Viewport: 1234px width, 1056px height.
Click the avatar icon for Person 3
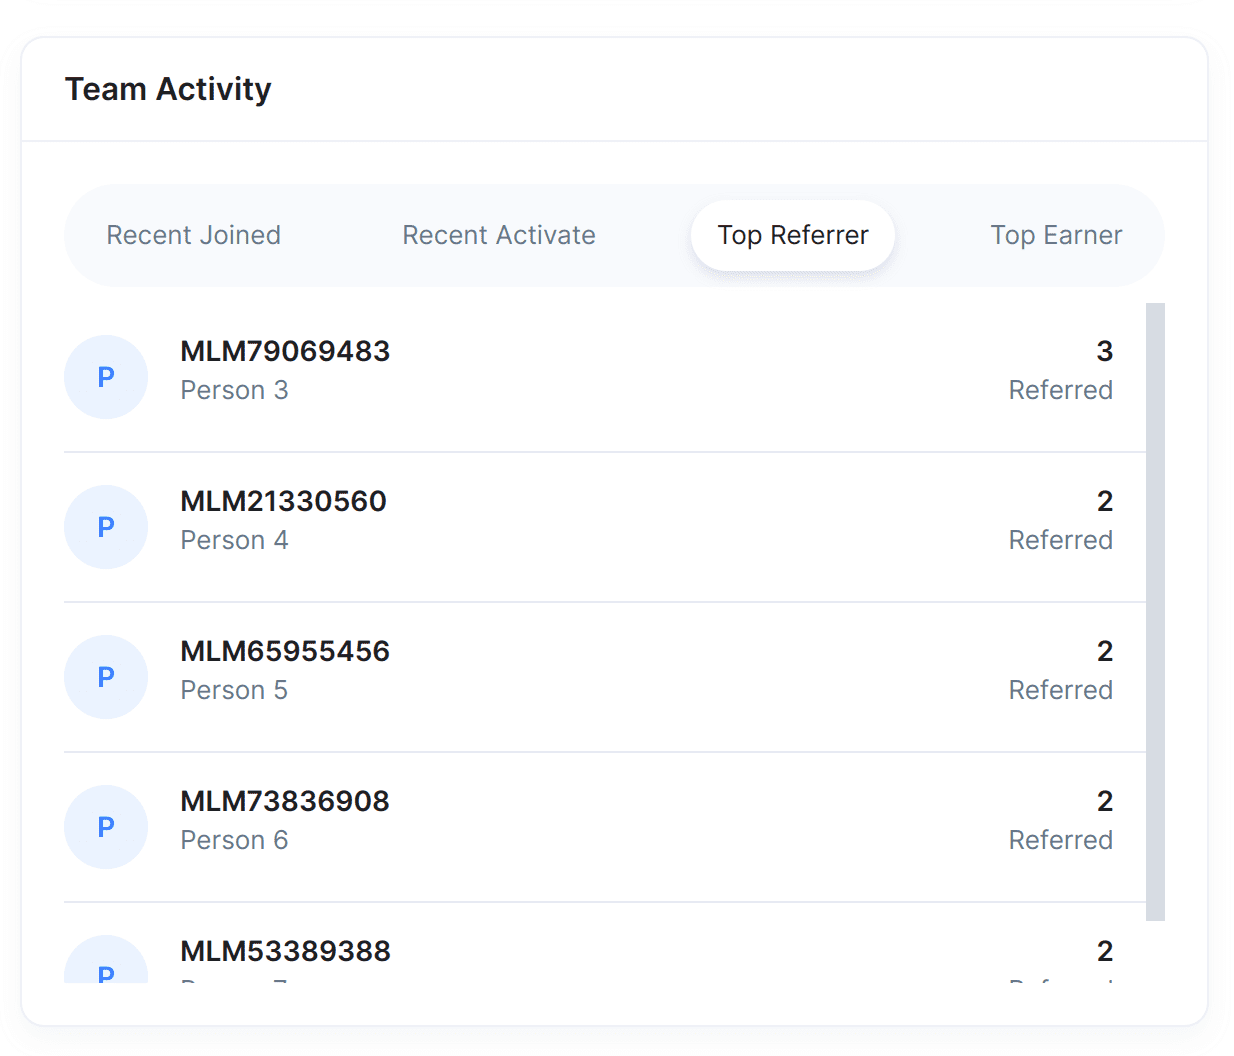[x=106, y=377]
